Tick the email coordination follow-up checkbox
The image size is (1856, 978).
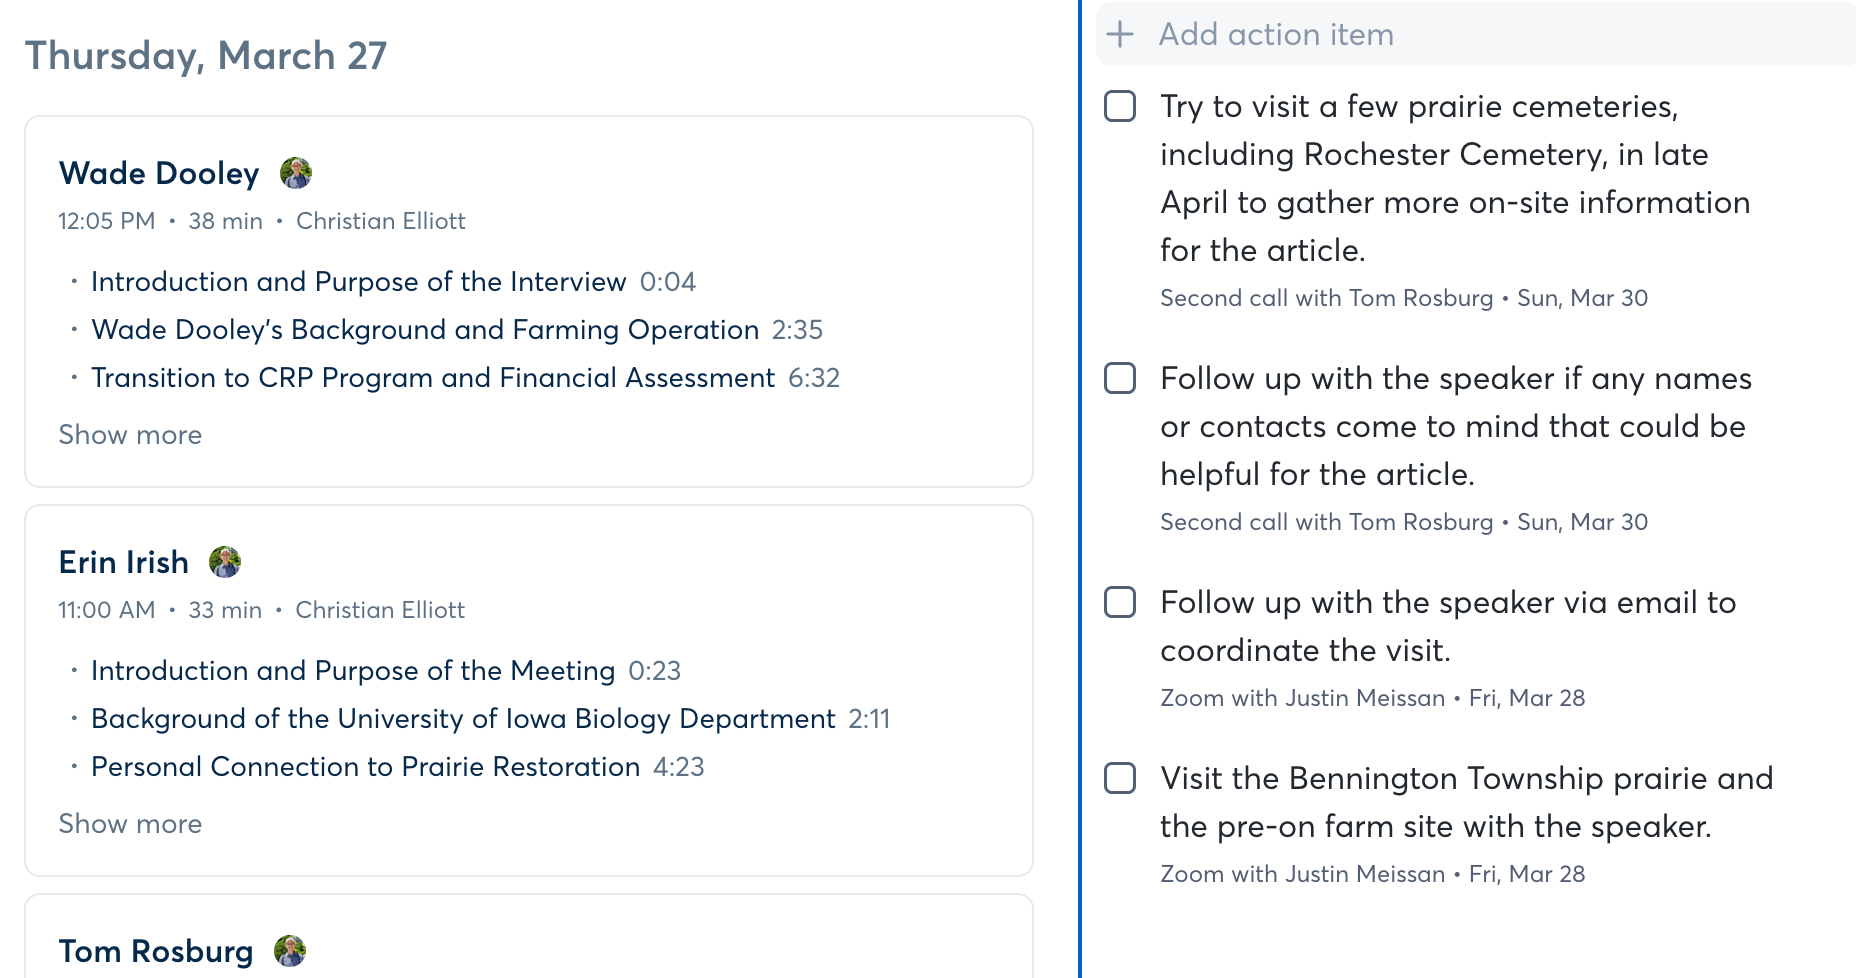tap(1120, 602)
